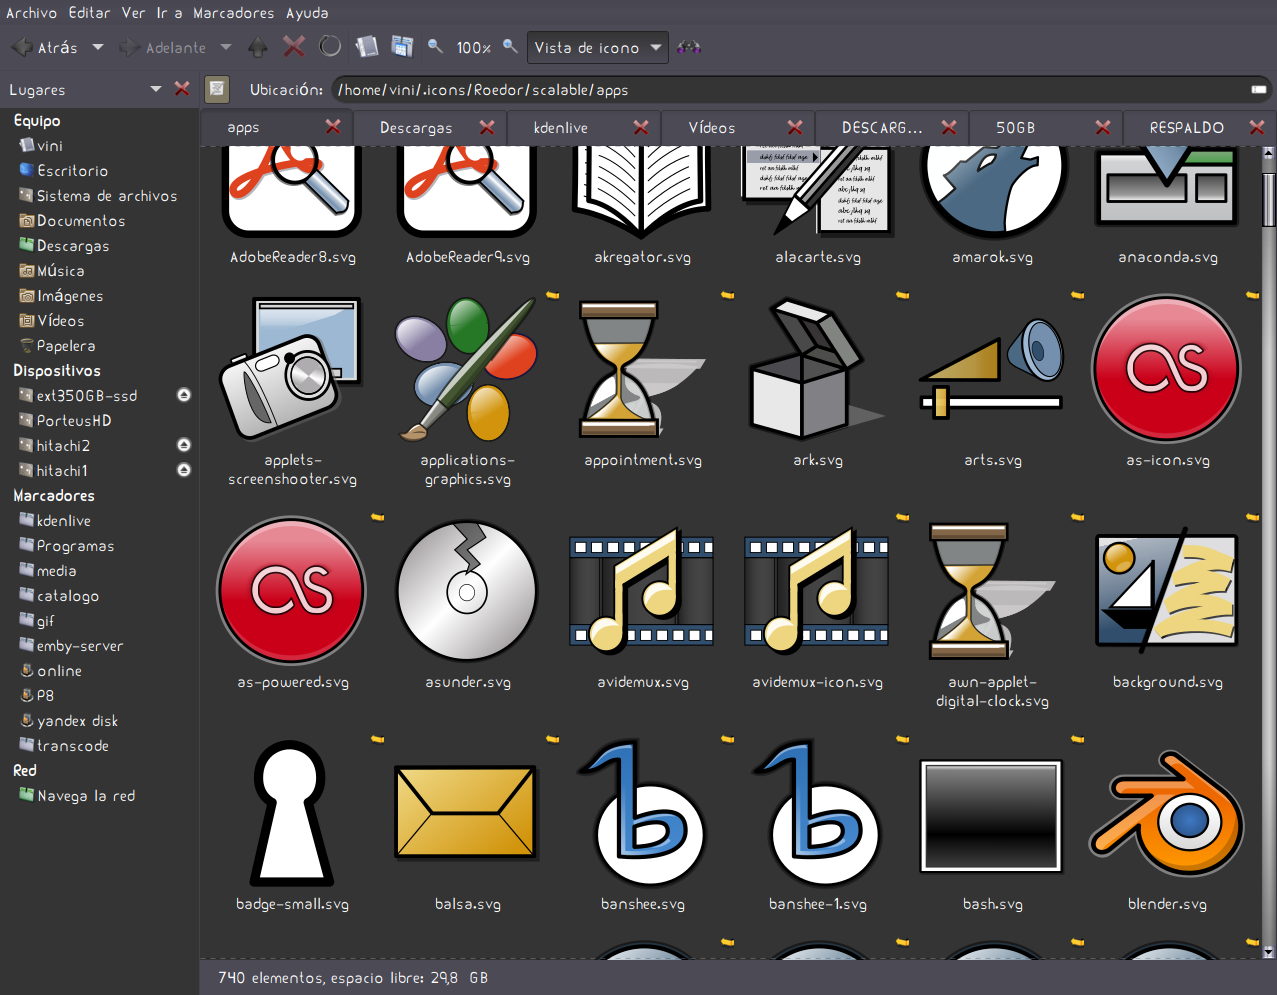Select the blender.svg icon
The width and height of the screenshot is (1277, 995).
(x=1167, y=815)
